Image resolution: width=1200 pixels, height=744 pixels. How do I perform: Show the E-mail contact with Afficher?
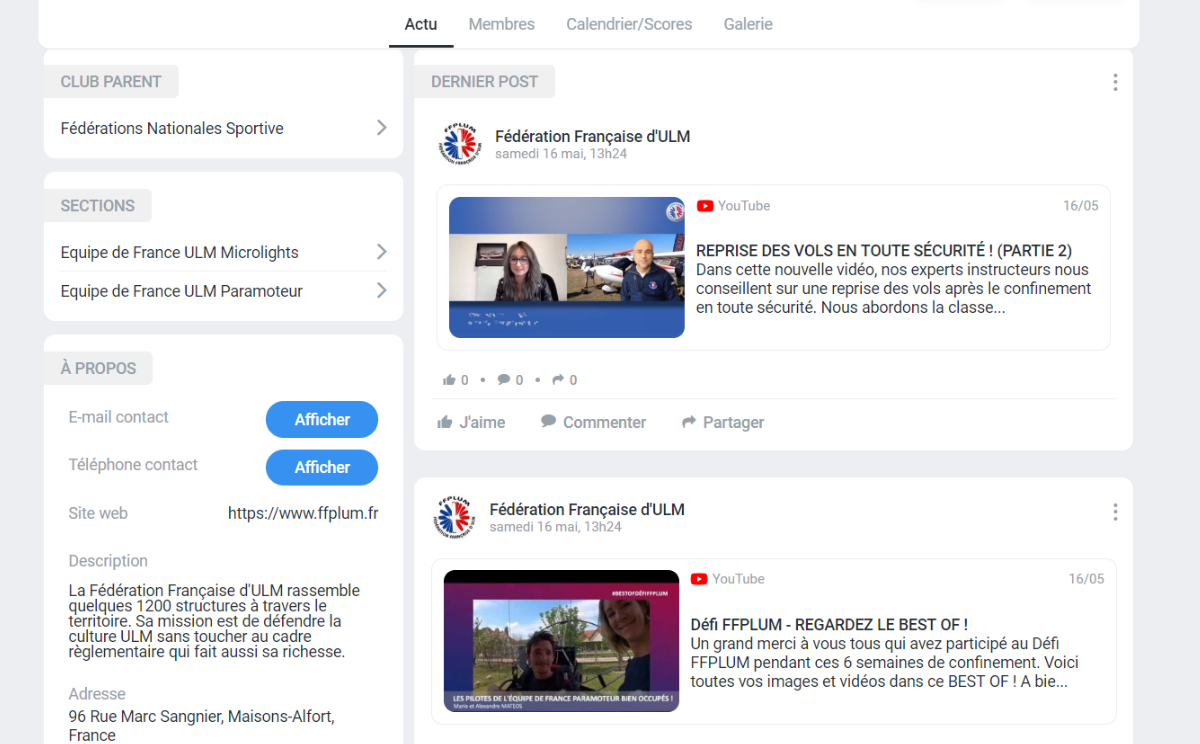coord(322,420)
